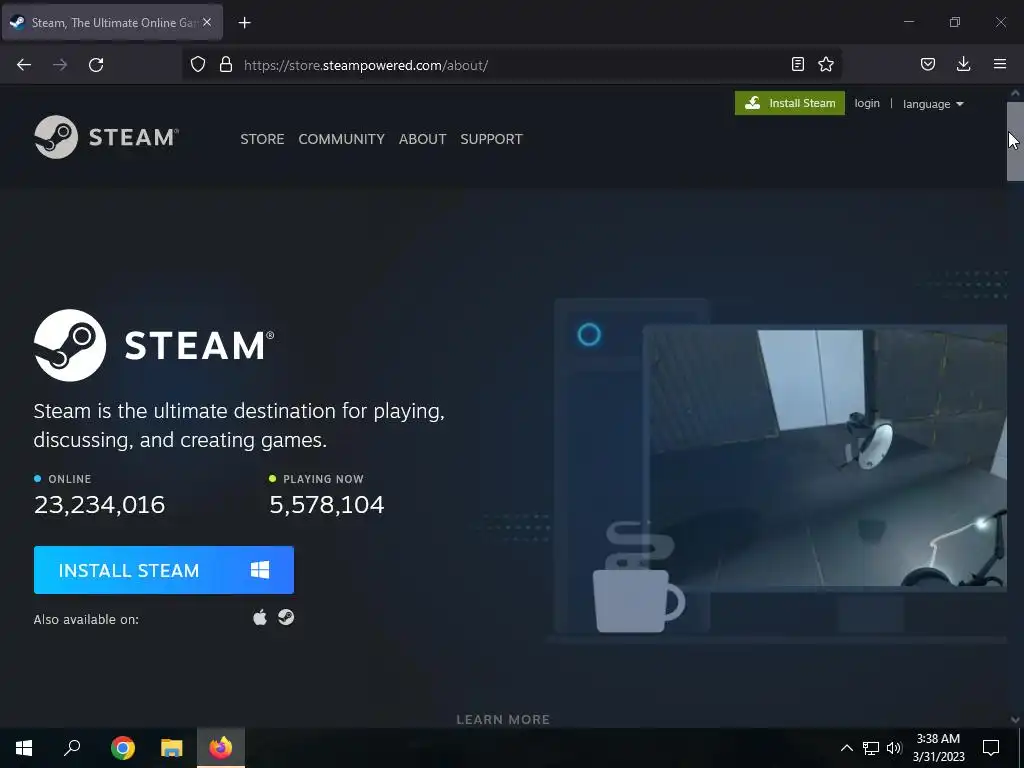Click the scrollbar down arrow
The image size is (1024, 768).
point(1015,720)
